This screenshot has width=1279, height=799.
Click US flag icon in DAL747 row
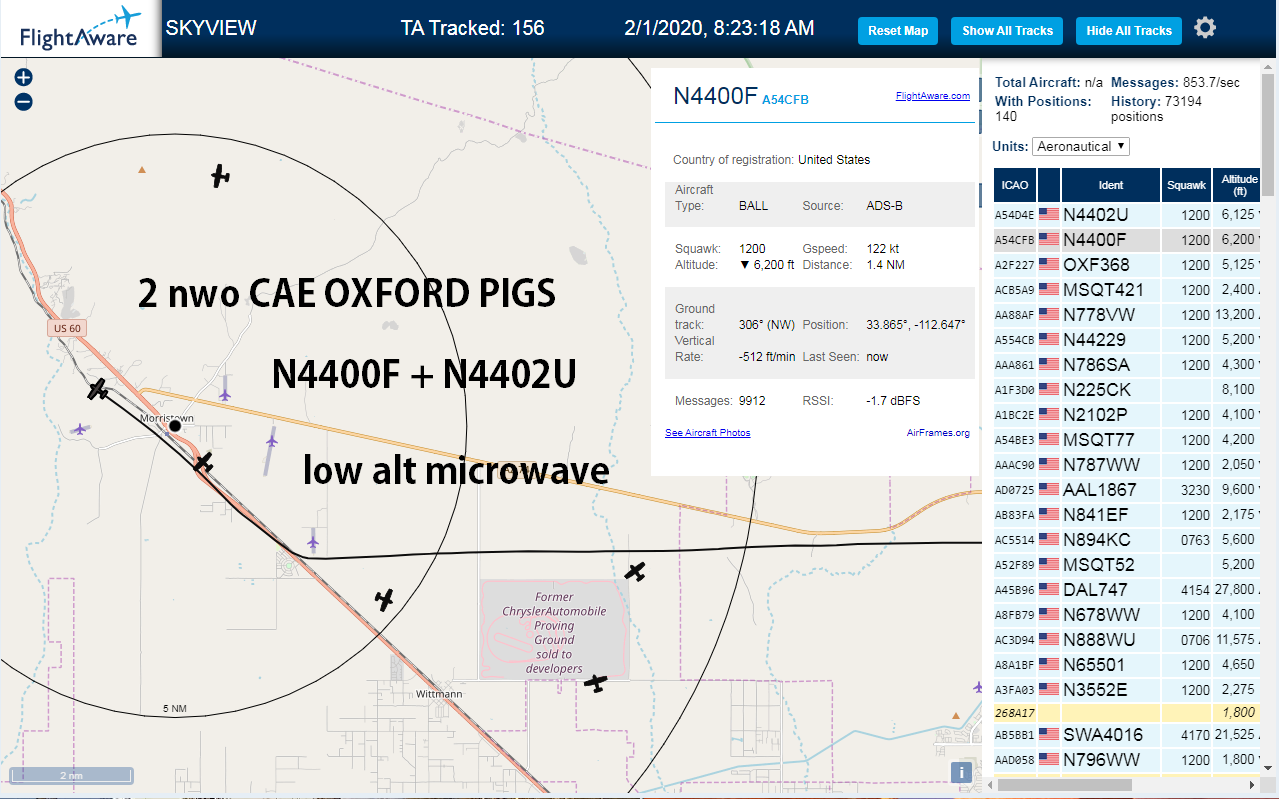pos(1049,589)
